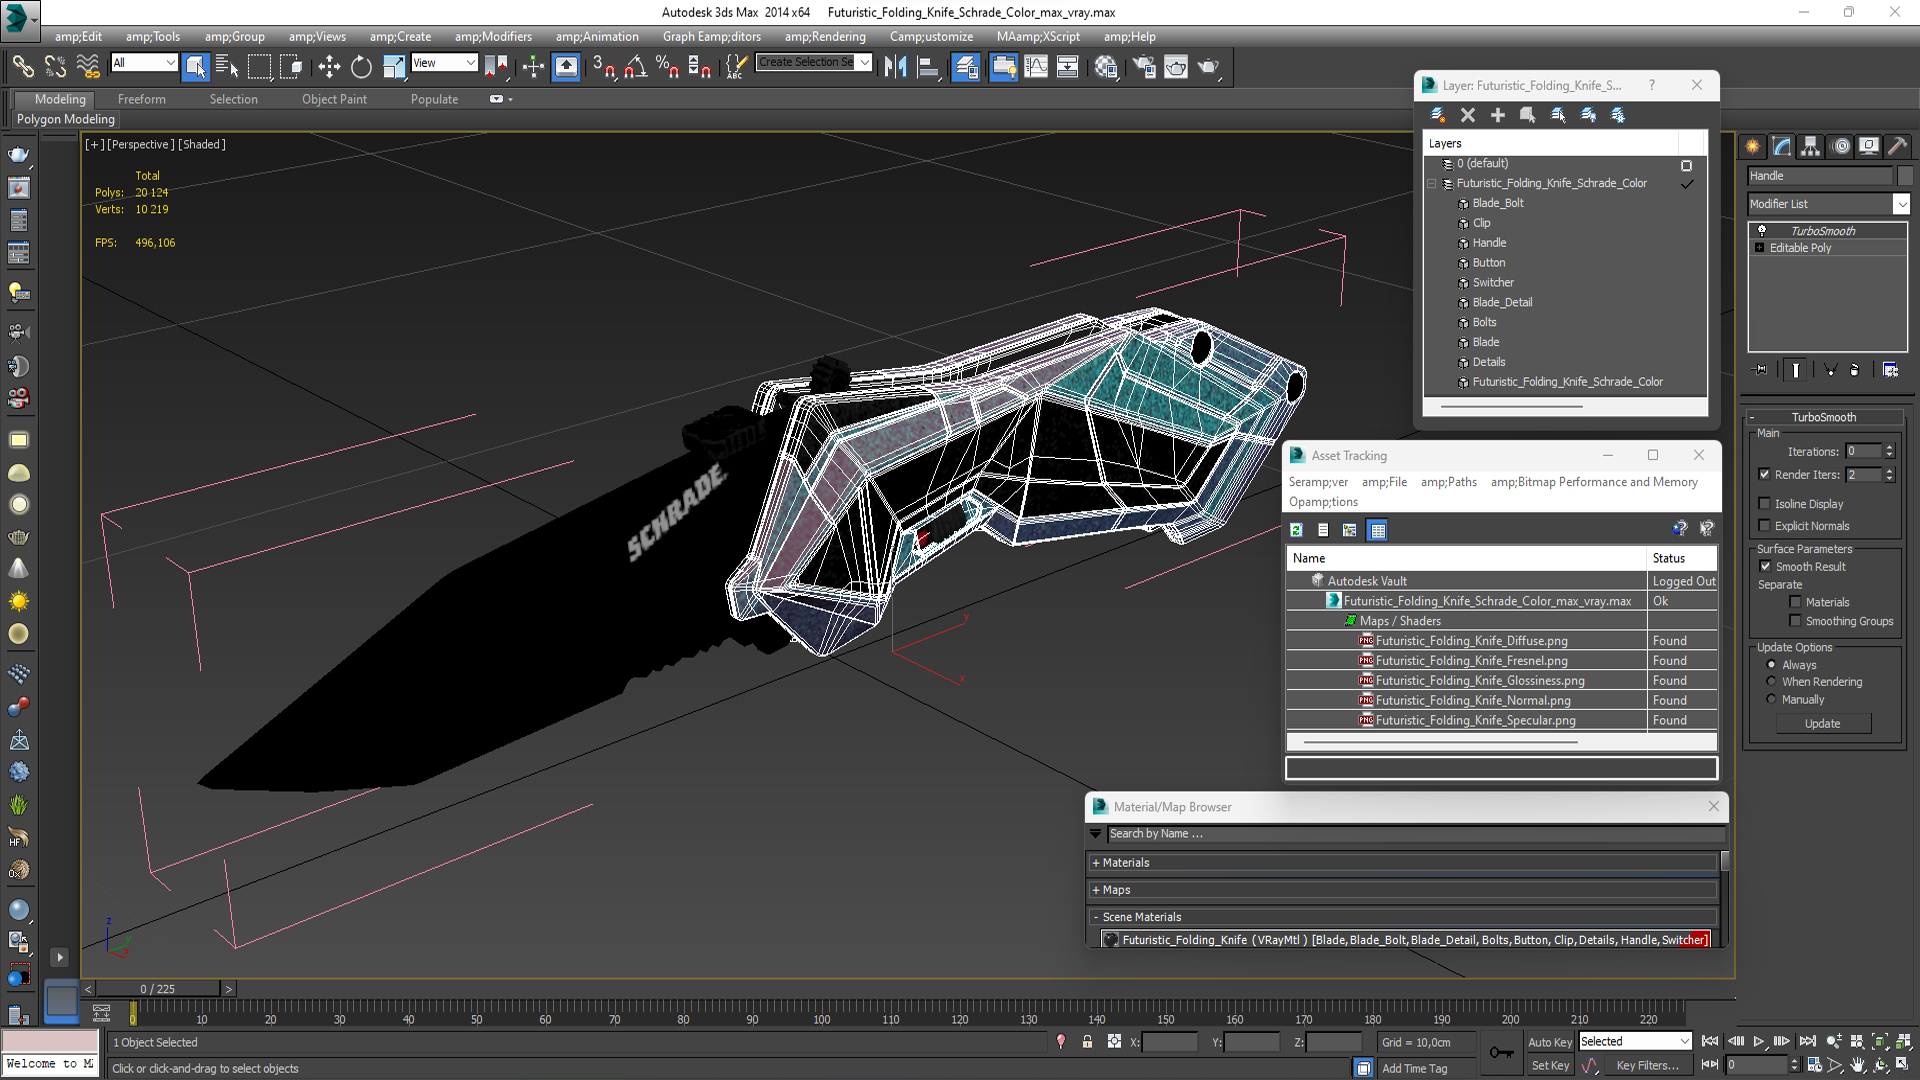The width and height of the screenshot is (1920, 1080).
Task: Enable Separate by Materials checkbox
Action: 1796,602
